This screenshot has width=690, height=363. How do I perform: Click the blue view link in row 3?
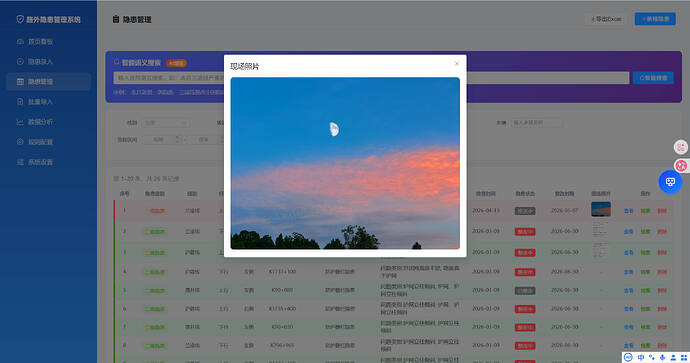(x=628, y=253)
